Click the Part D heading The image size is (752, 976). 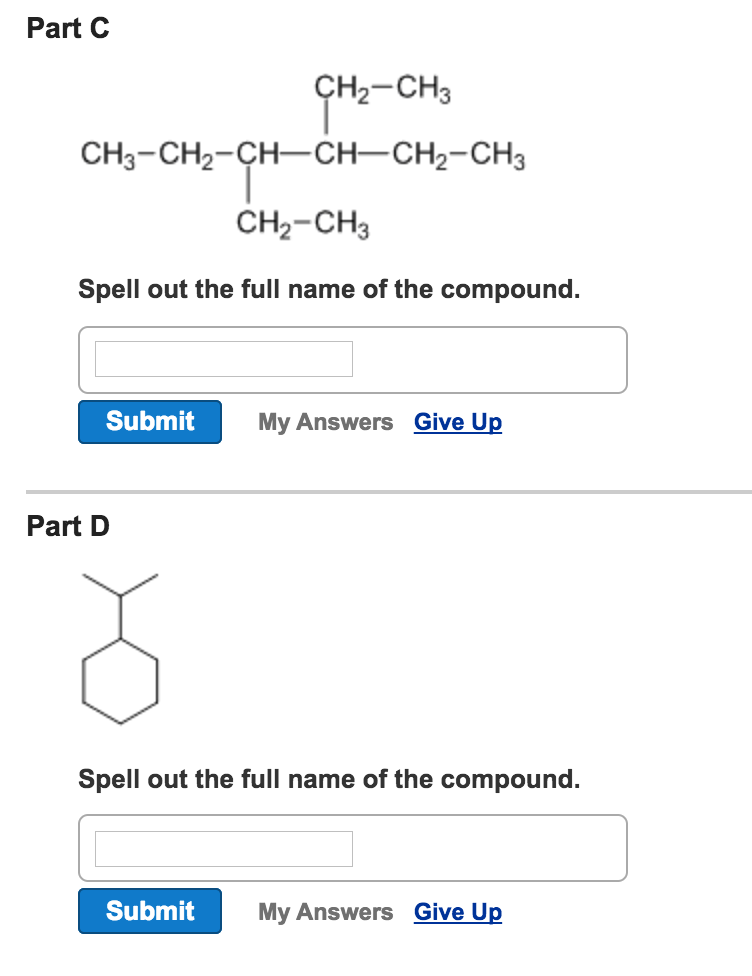pos(66,527)
